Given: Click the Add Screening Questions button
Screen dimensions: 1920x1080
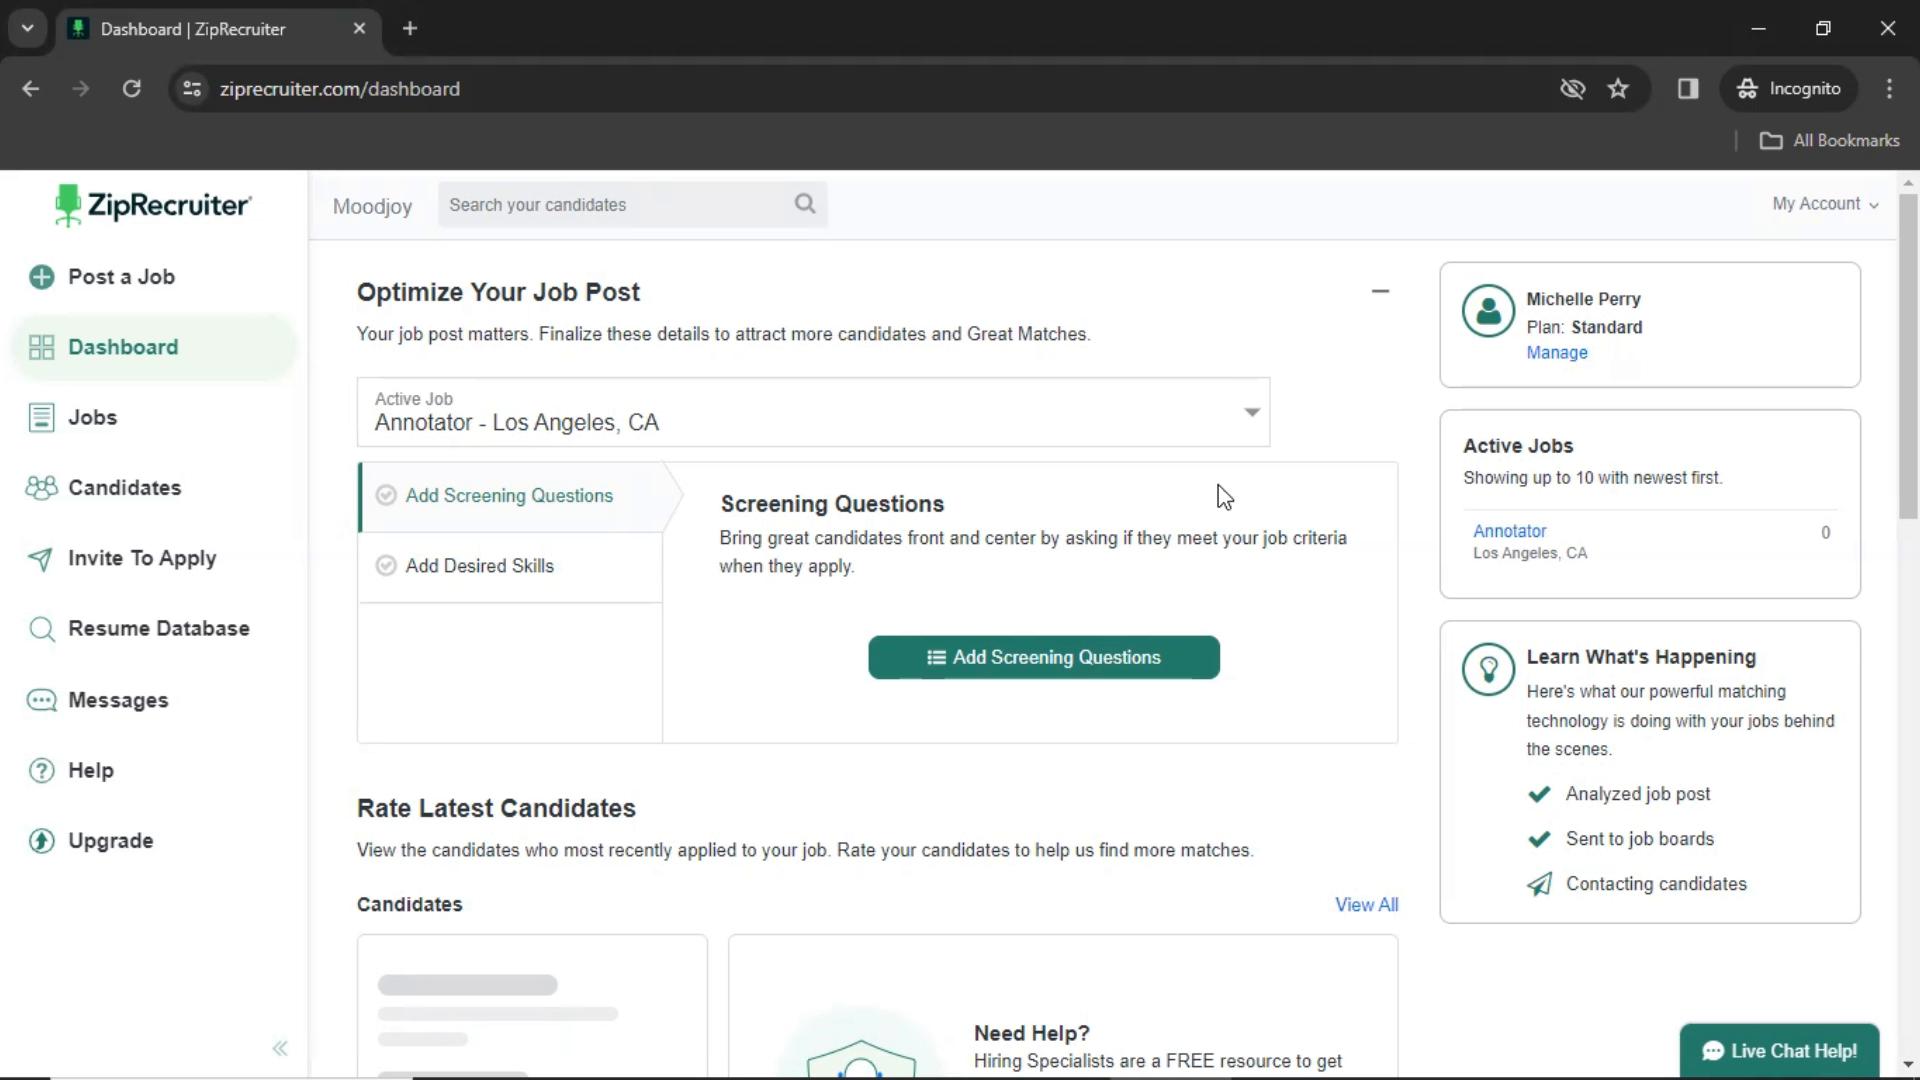Looking at the screenshot, I should [x=1044, y=657].
